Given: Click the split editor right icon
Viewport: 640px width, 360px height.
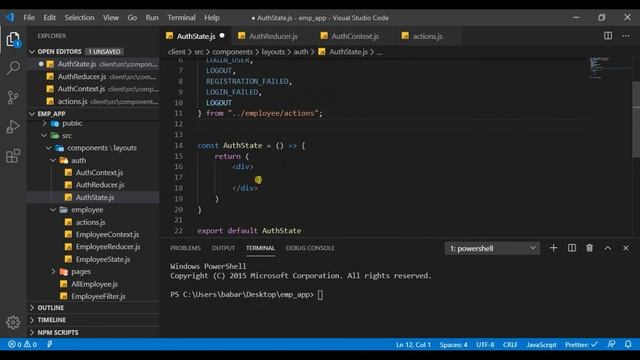Looking at the screenshot, I should tap(608, 36).
